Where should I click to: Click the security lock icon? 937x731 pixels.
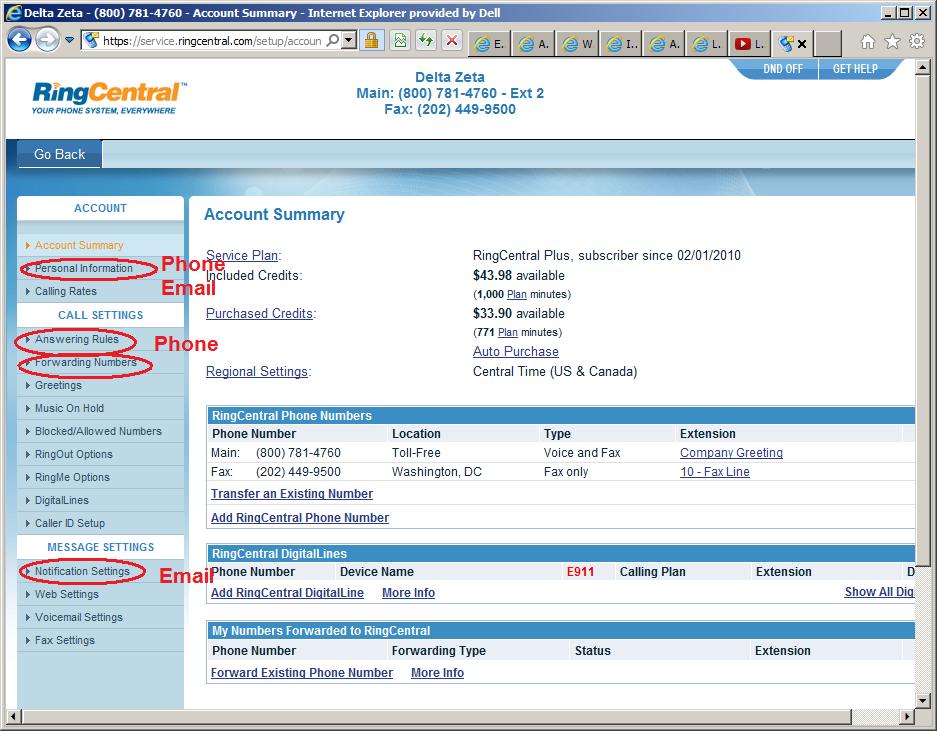tap(372, 41)
